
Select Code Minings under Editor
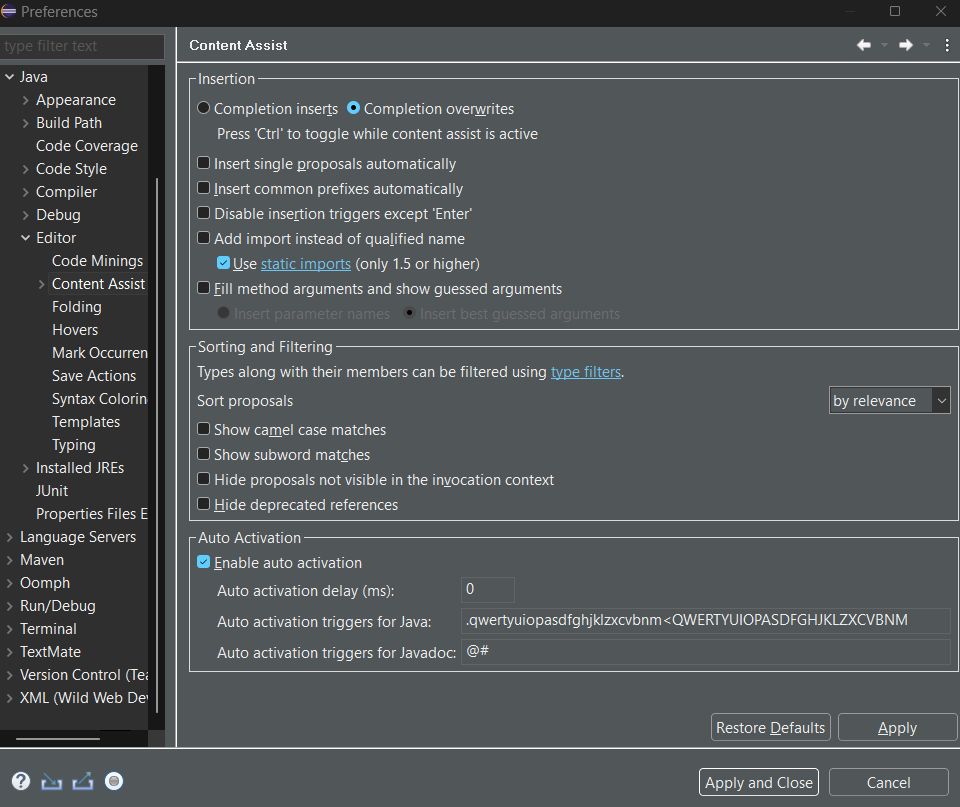point(97,261)
